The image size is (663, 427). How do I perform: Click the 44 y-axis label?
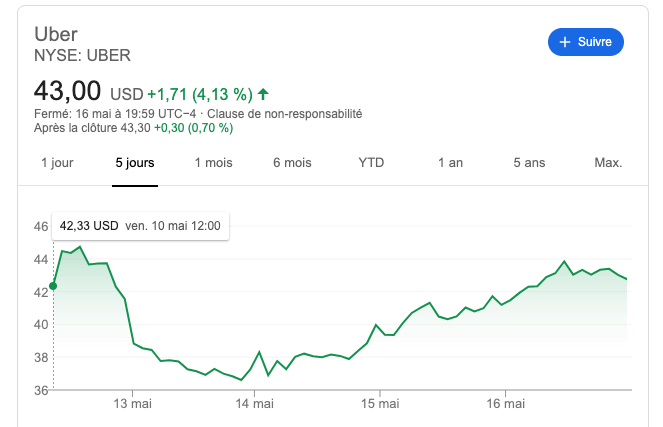point(41,260)
